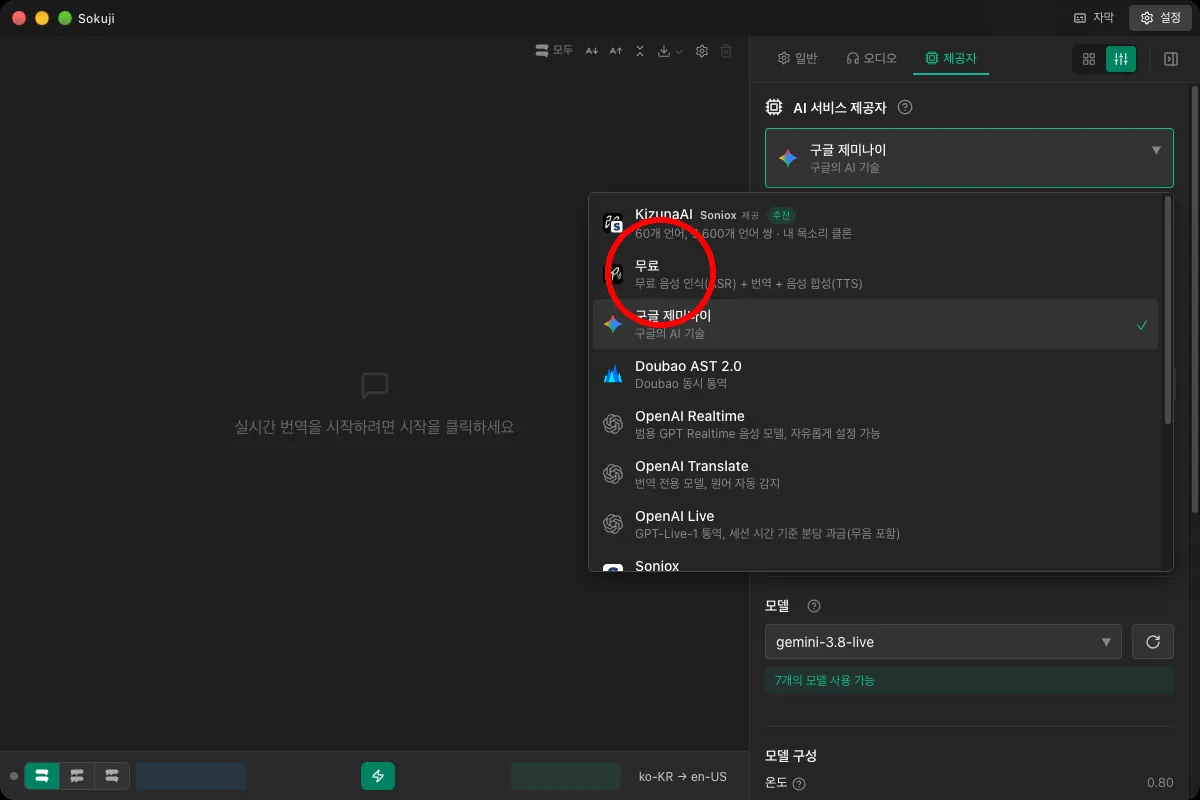Open 자막 subtitles button
This screenshot has height=800, width=1200.
pyautogui.click(x=1093, y=18)
